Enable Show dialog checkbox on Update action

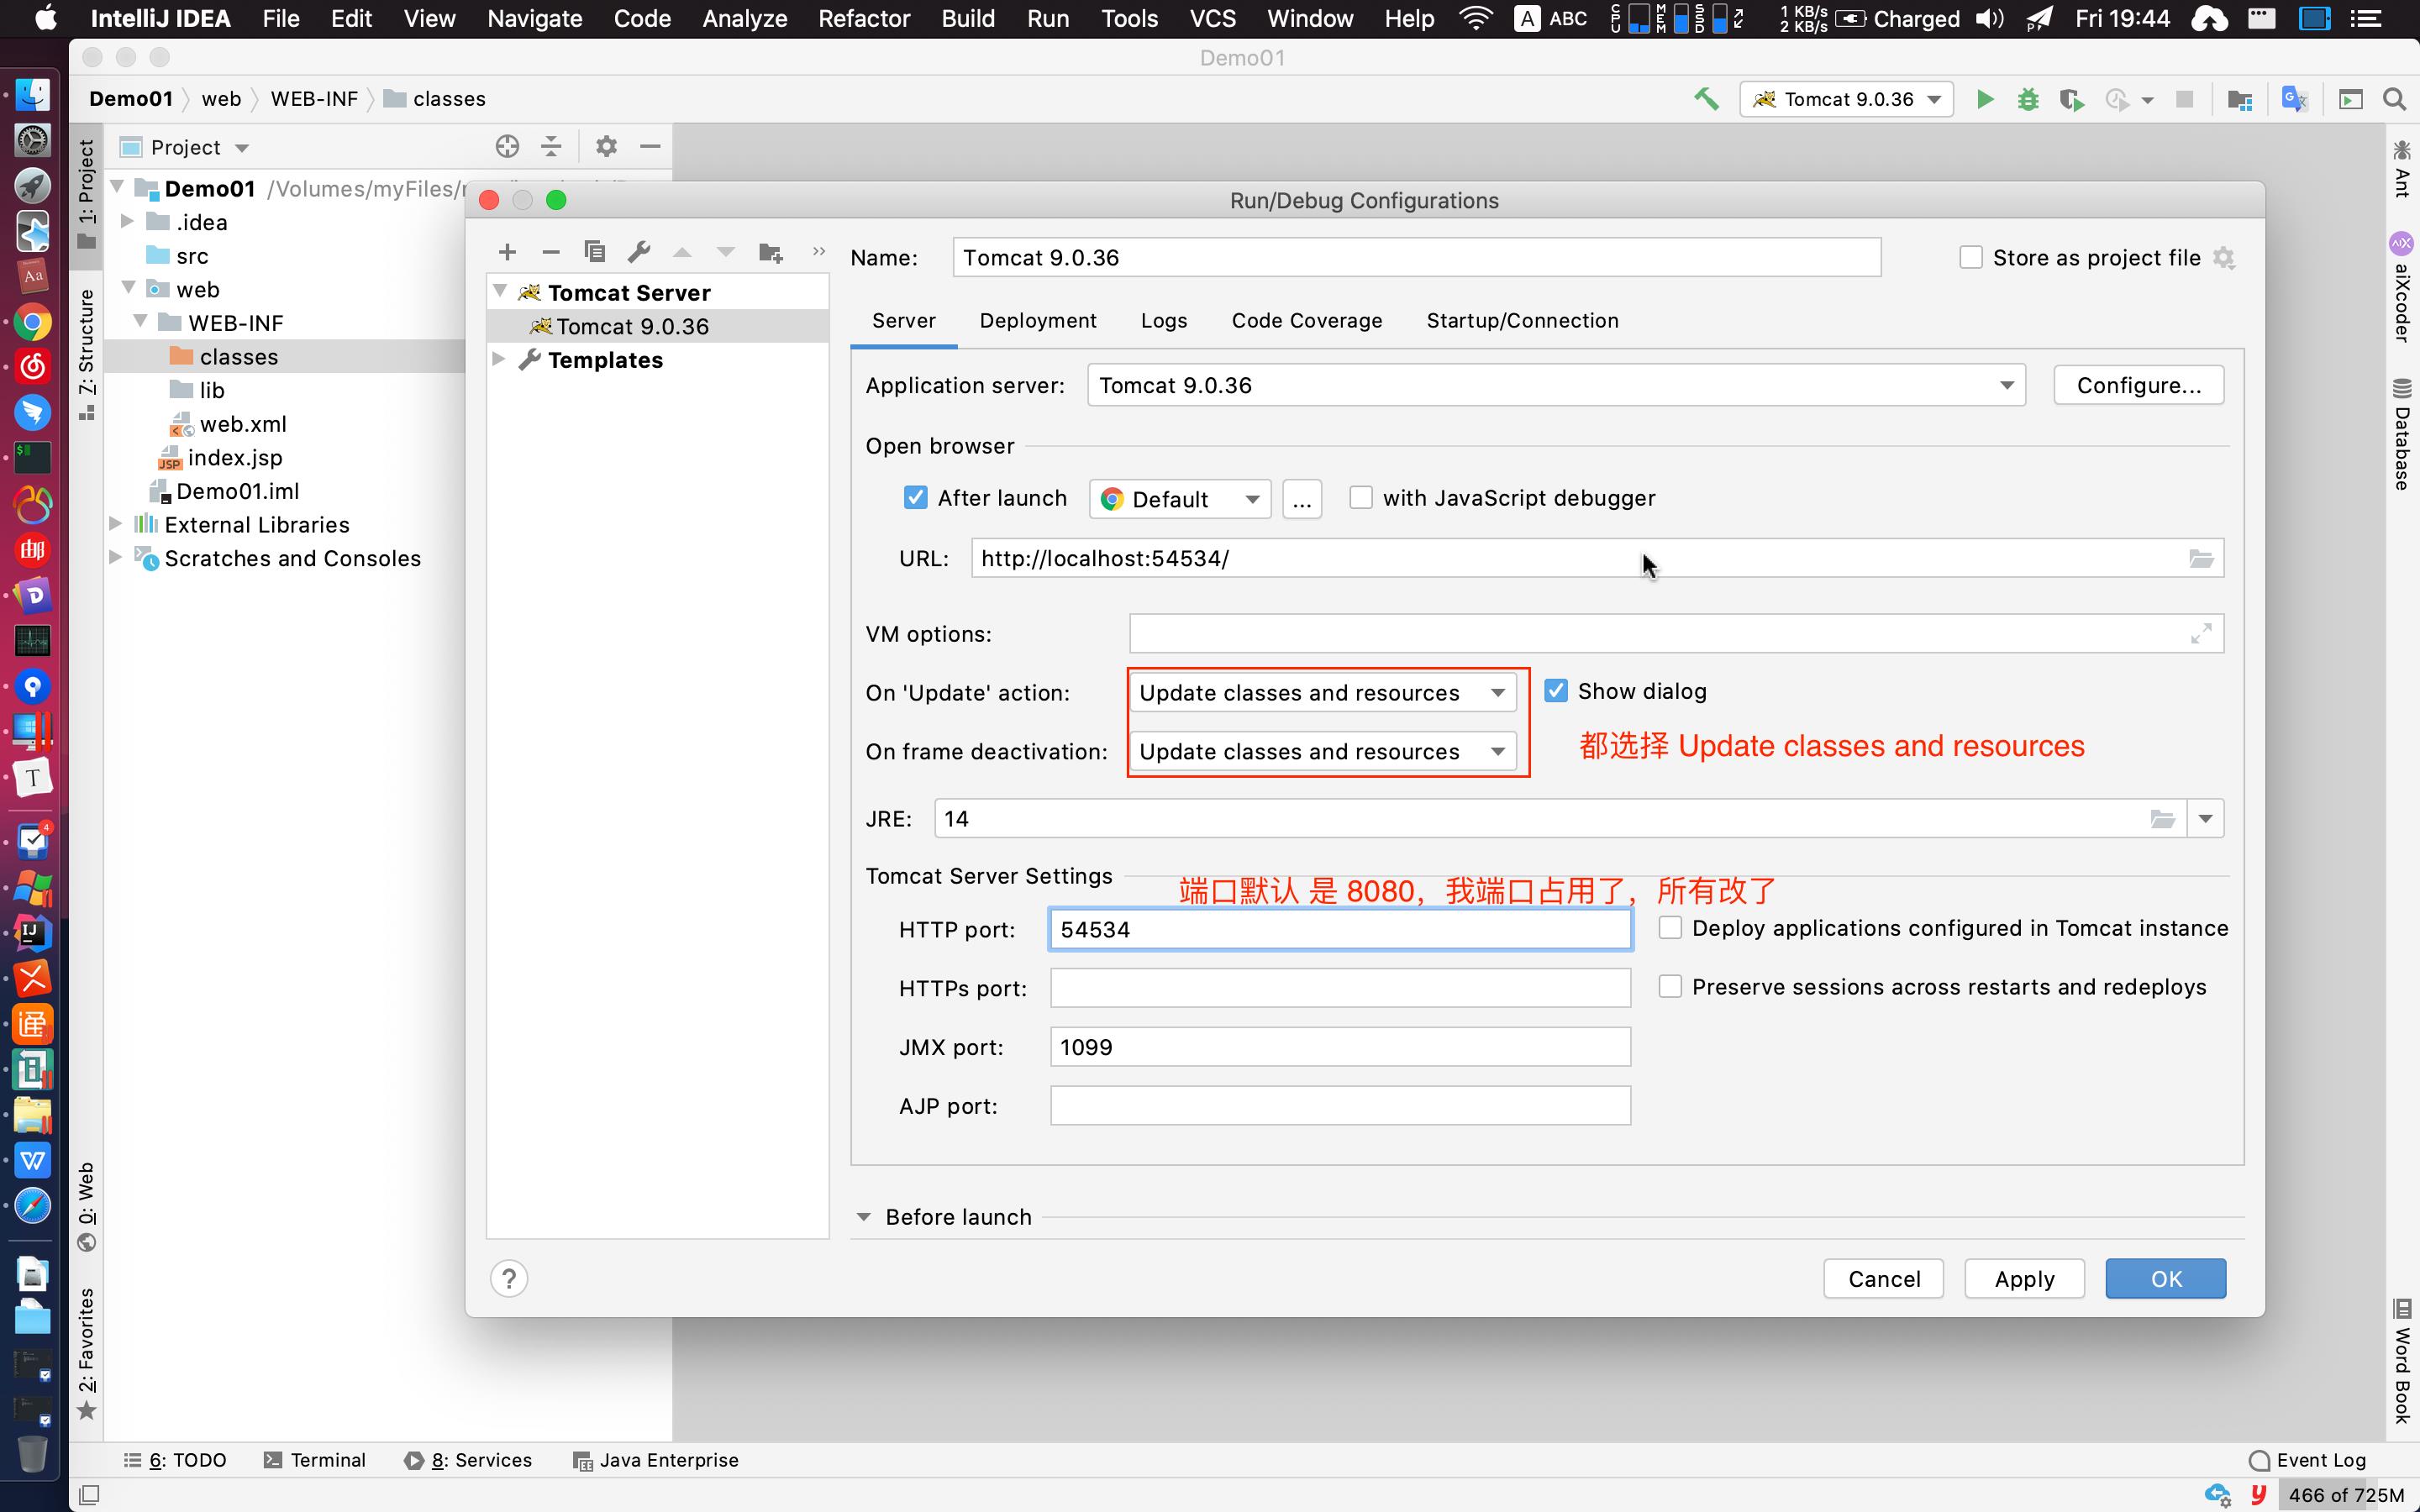coord(1555,690)
